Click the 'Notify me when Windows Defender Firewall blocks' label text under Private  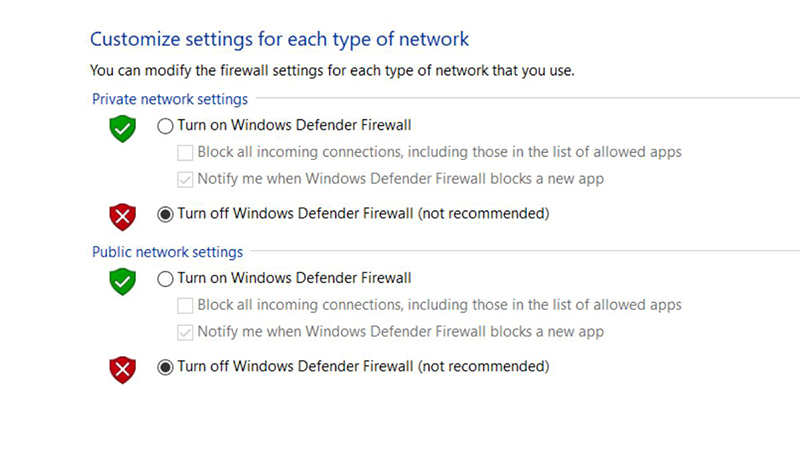click(x=400, y=180)
